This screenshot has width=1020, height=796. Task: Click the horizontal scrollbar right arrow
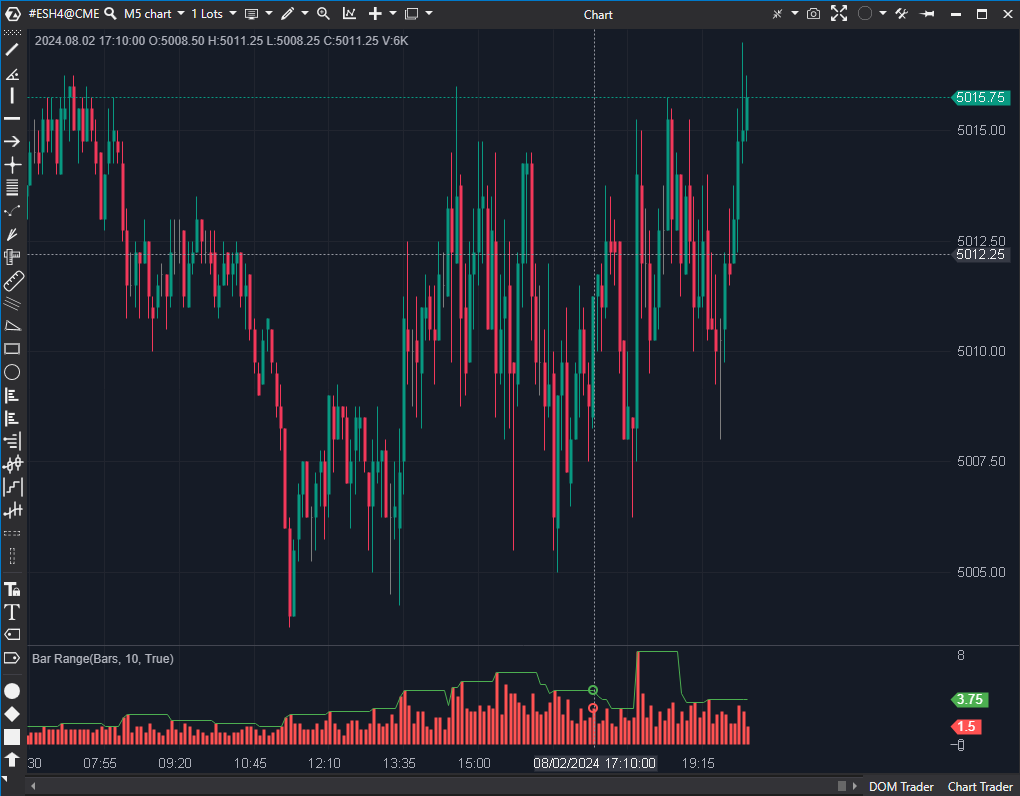point(855,786)
